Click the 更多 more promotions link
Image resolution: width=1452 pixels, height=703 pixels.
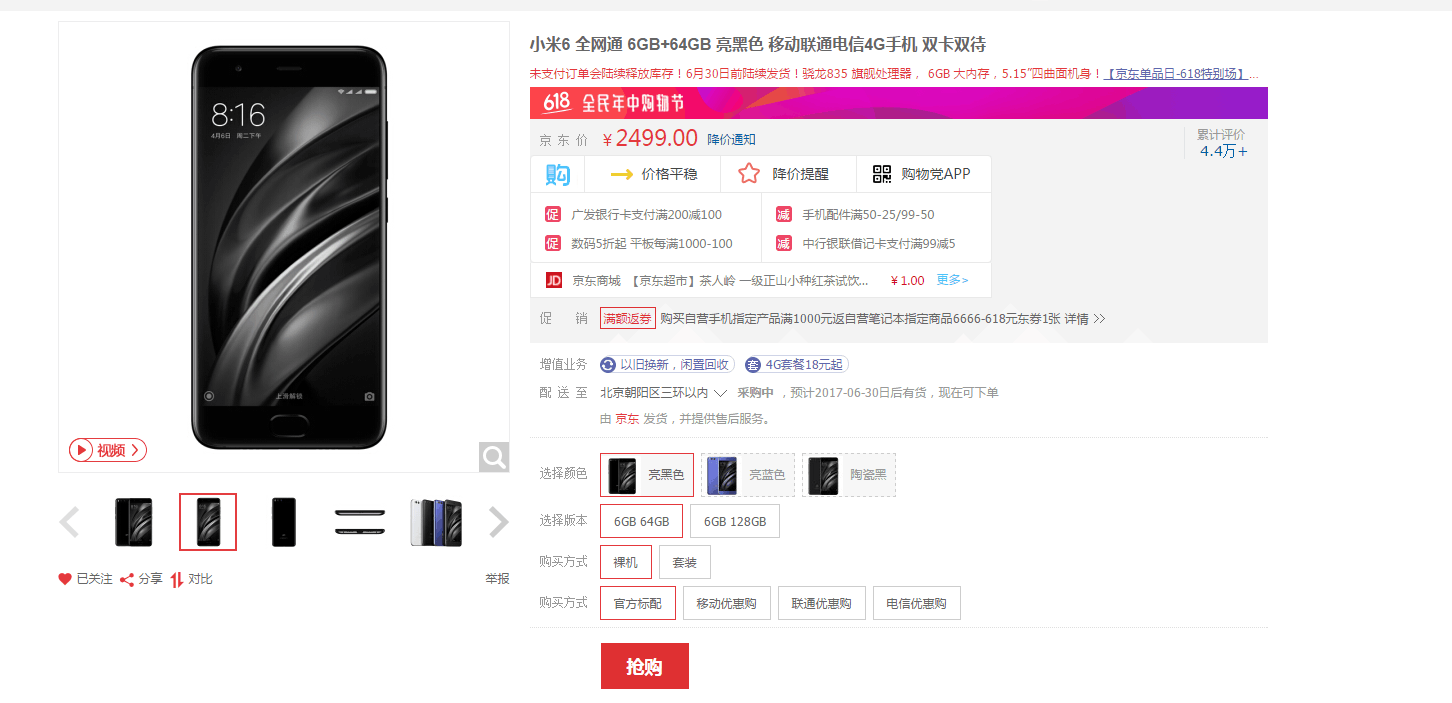pos(952,280)
